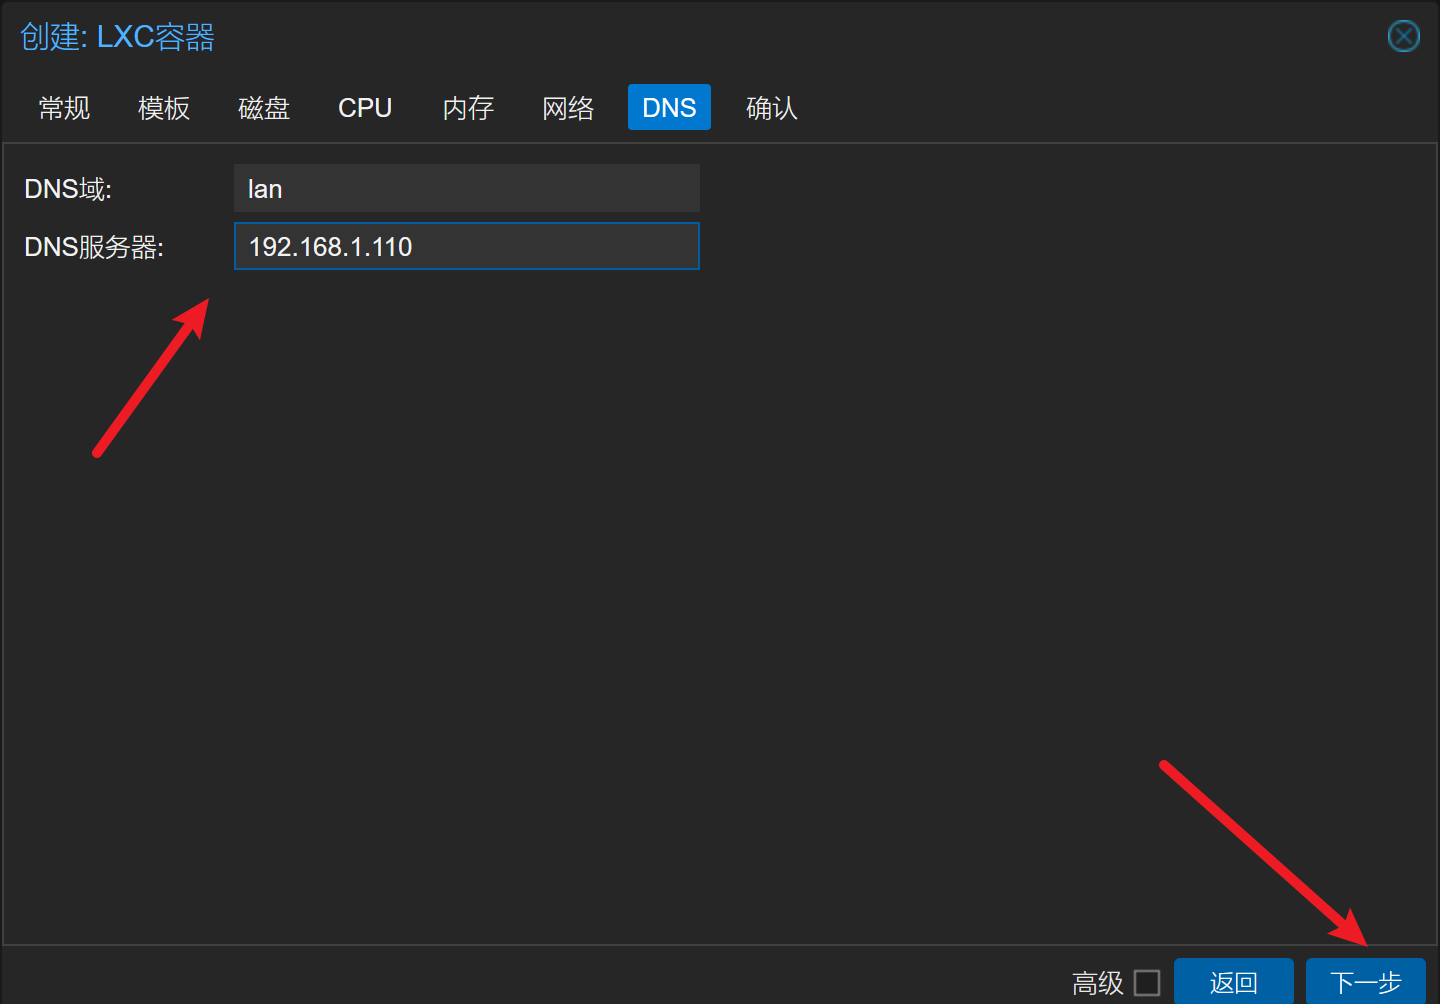Switch to the 常规 tab
This screenshot has width=1440, height=1004.
point(64,108)
